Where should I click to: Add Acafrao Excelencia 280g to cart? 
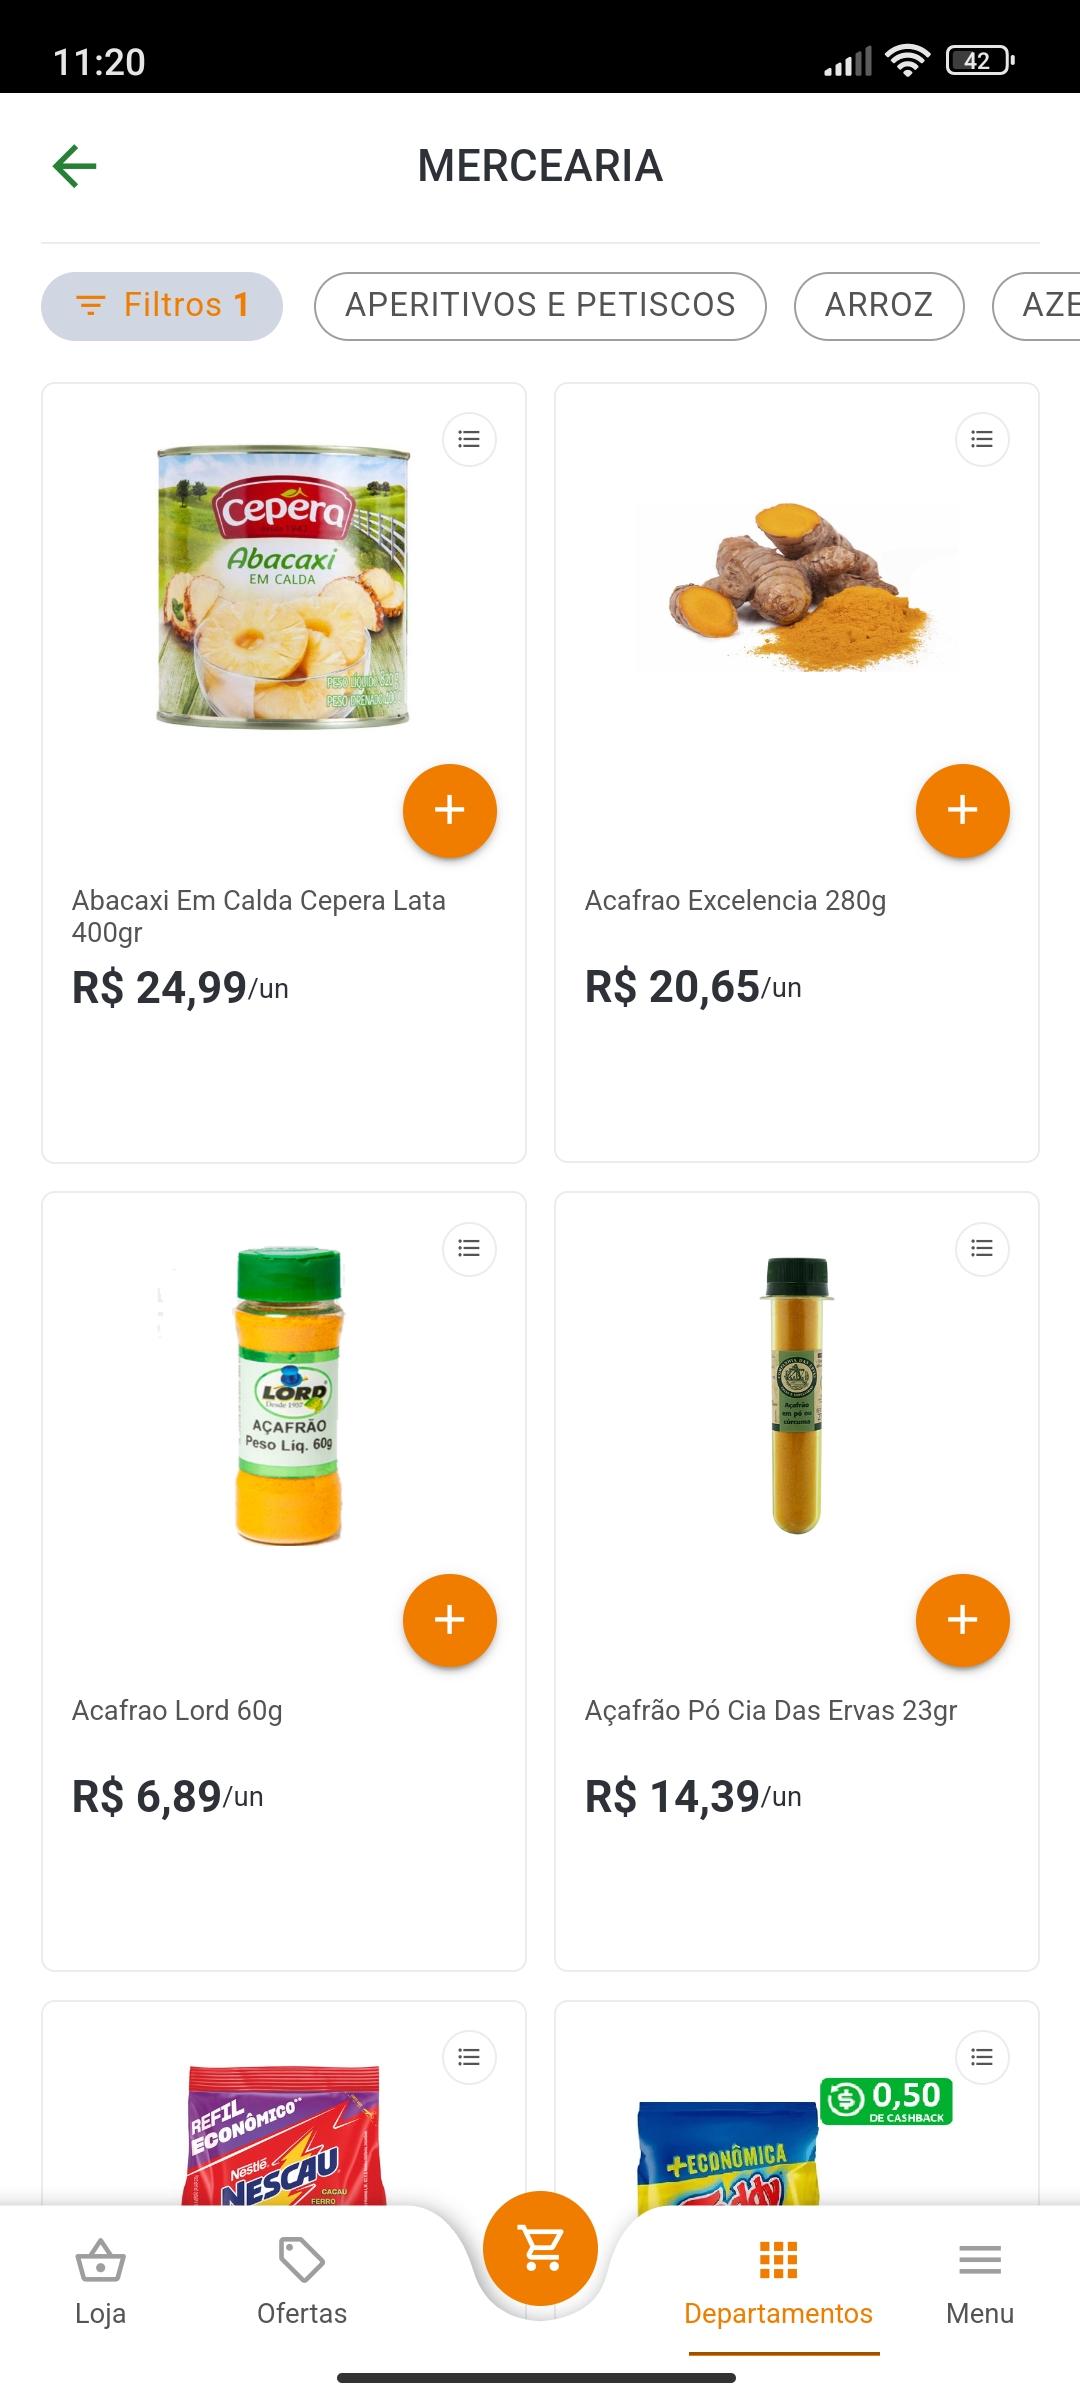pyautogui.click(x=963, y=810)
